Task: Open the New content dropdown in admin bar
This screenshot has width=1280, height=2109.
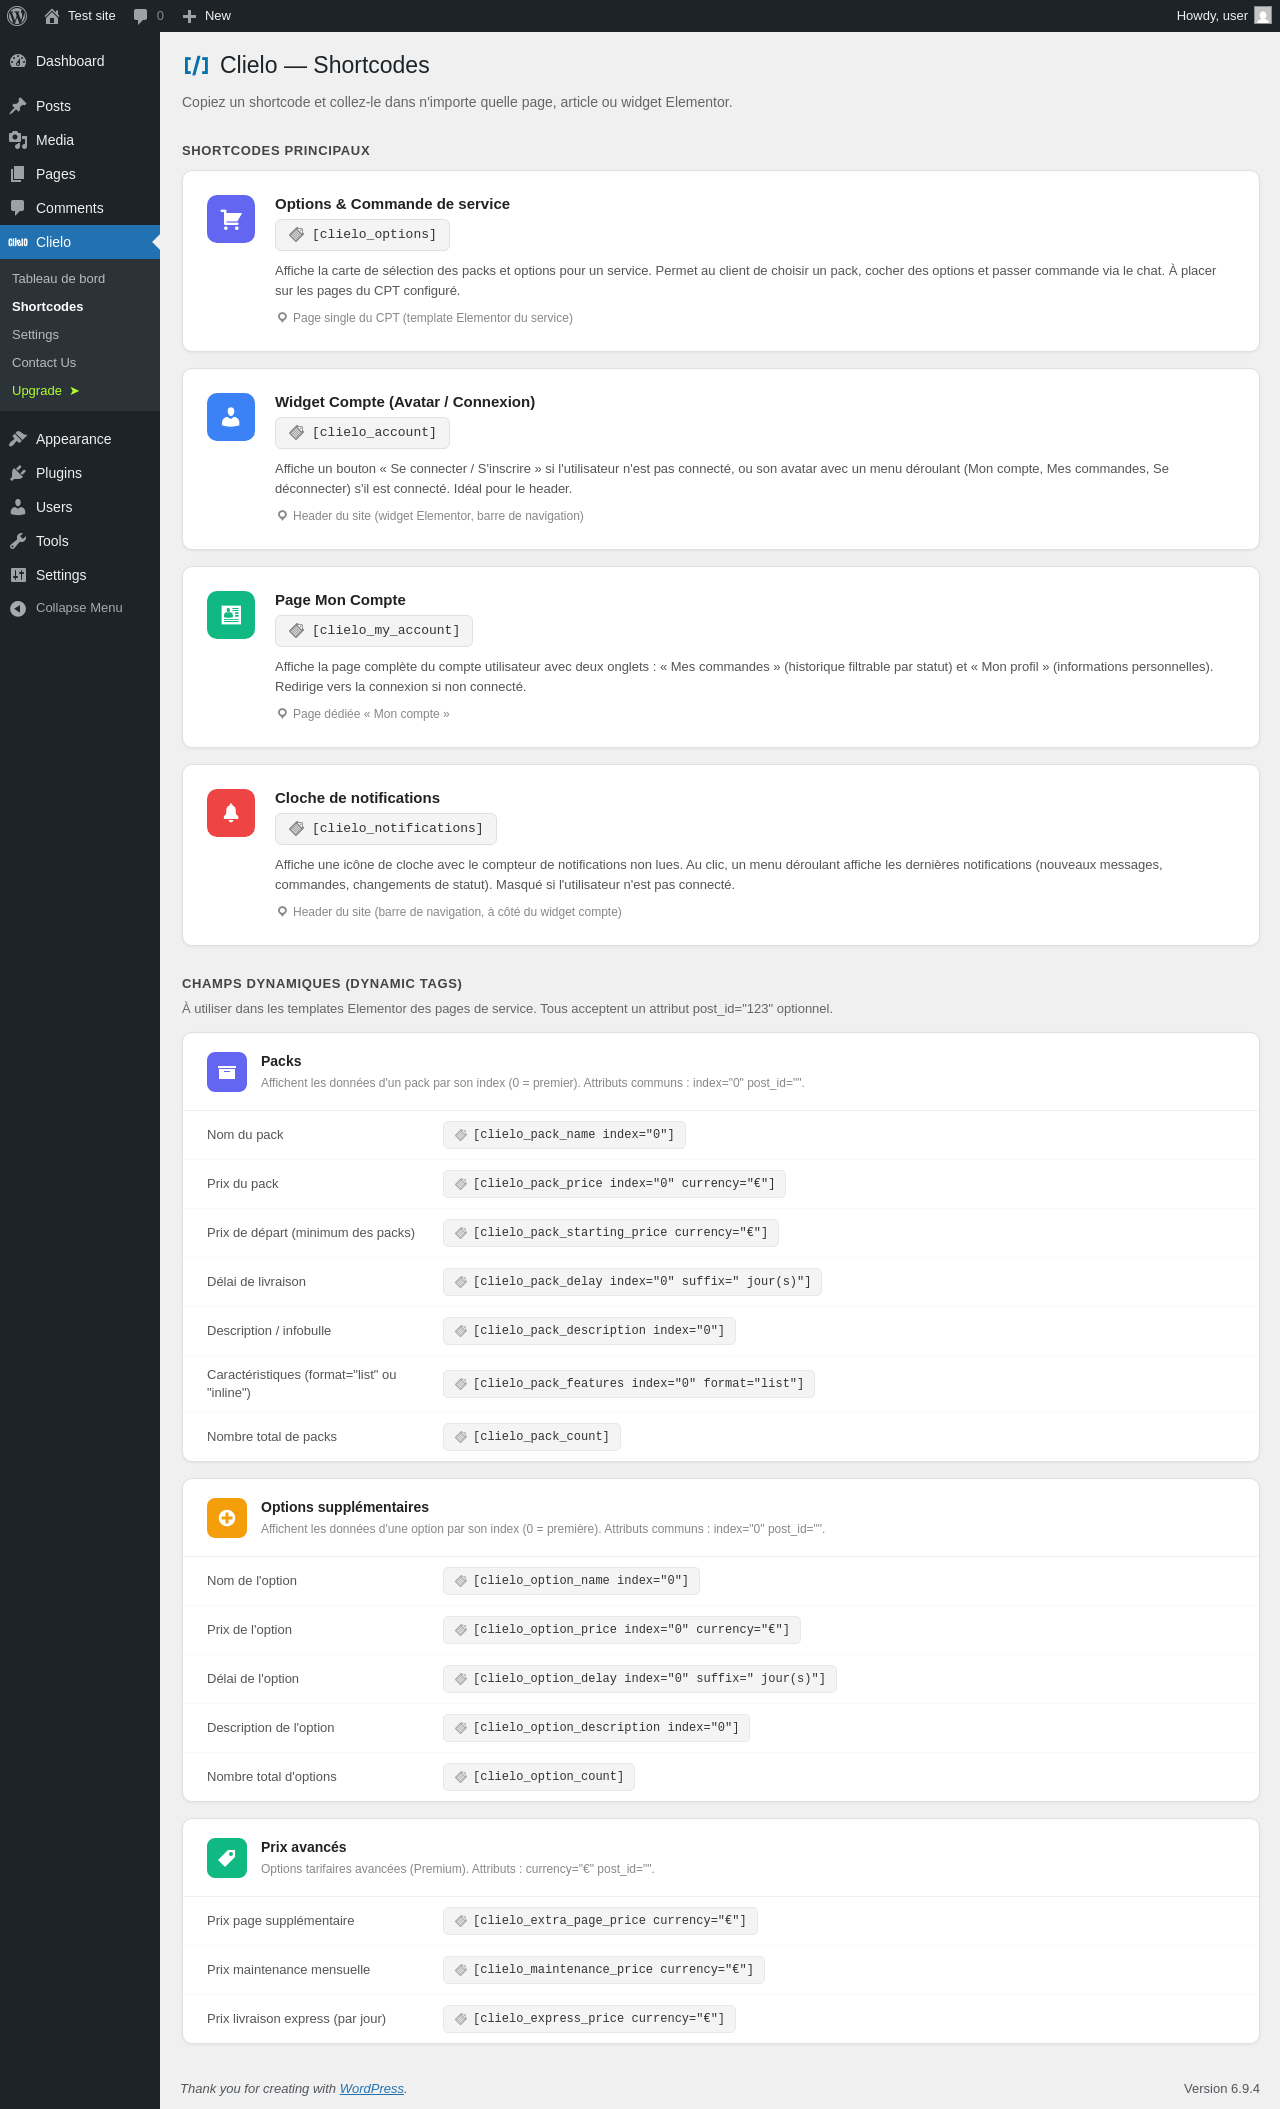Action: [x=207, y=16]
